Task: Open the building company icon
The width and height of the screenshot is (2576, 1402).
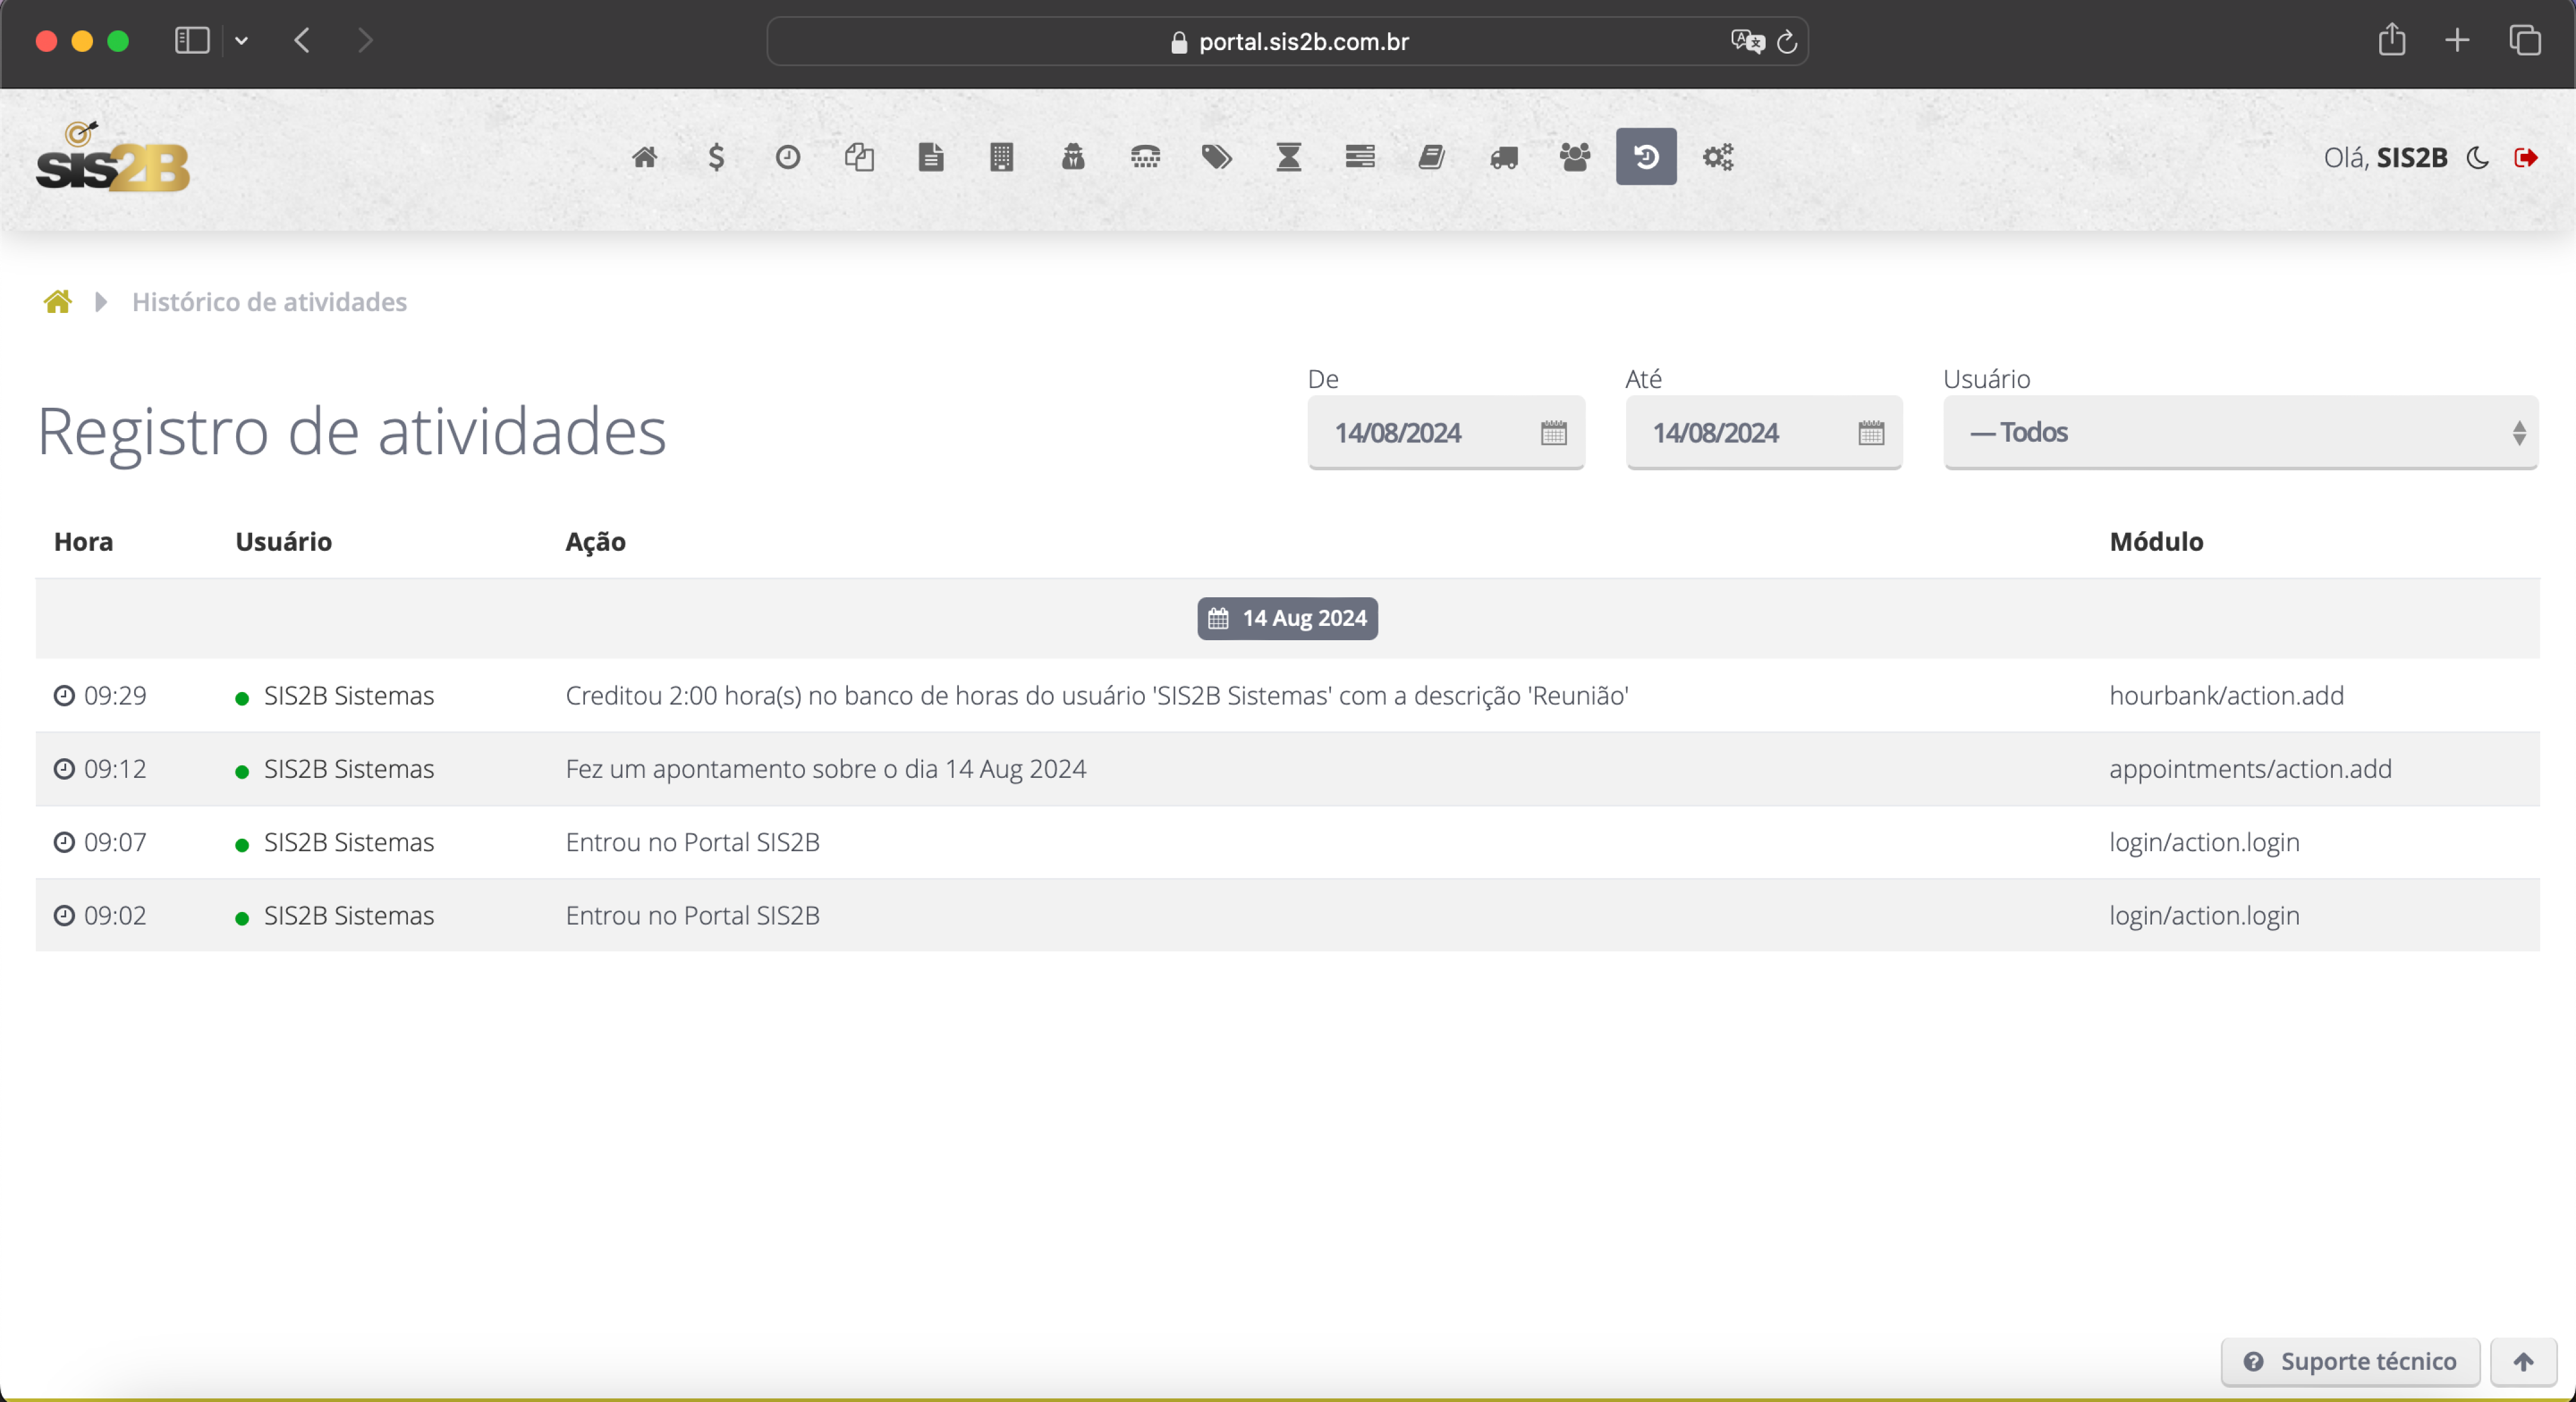Action: point(1001,157)
